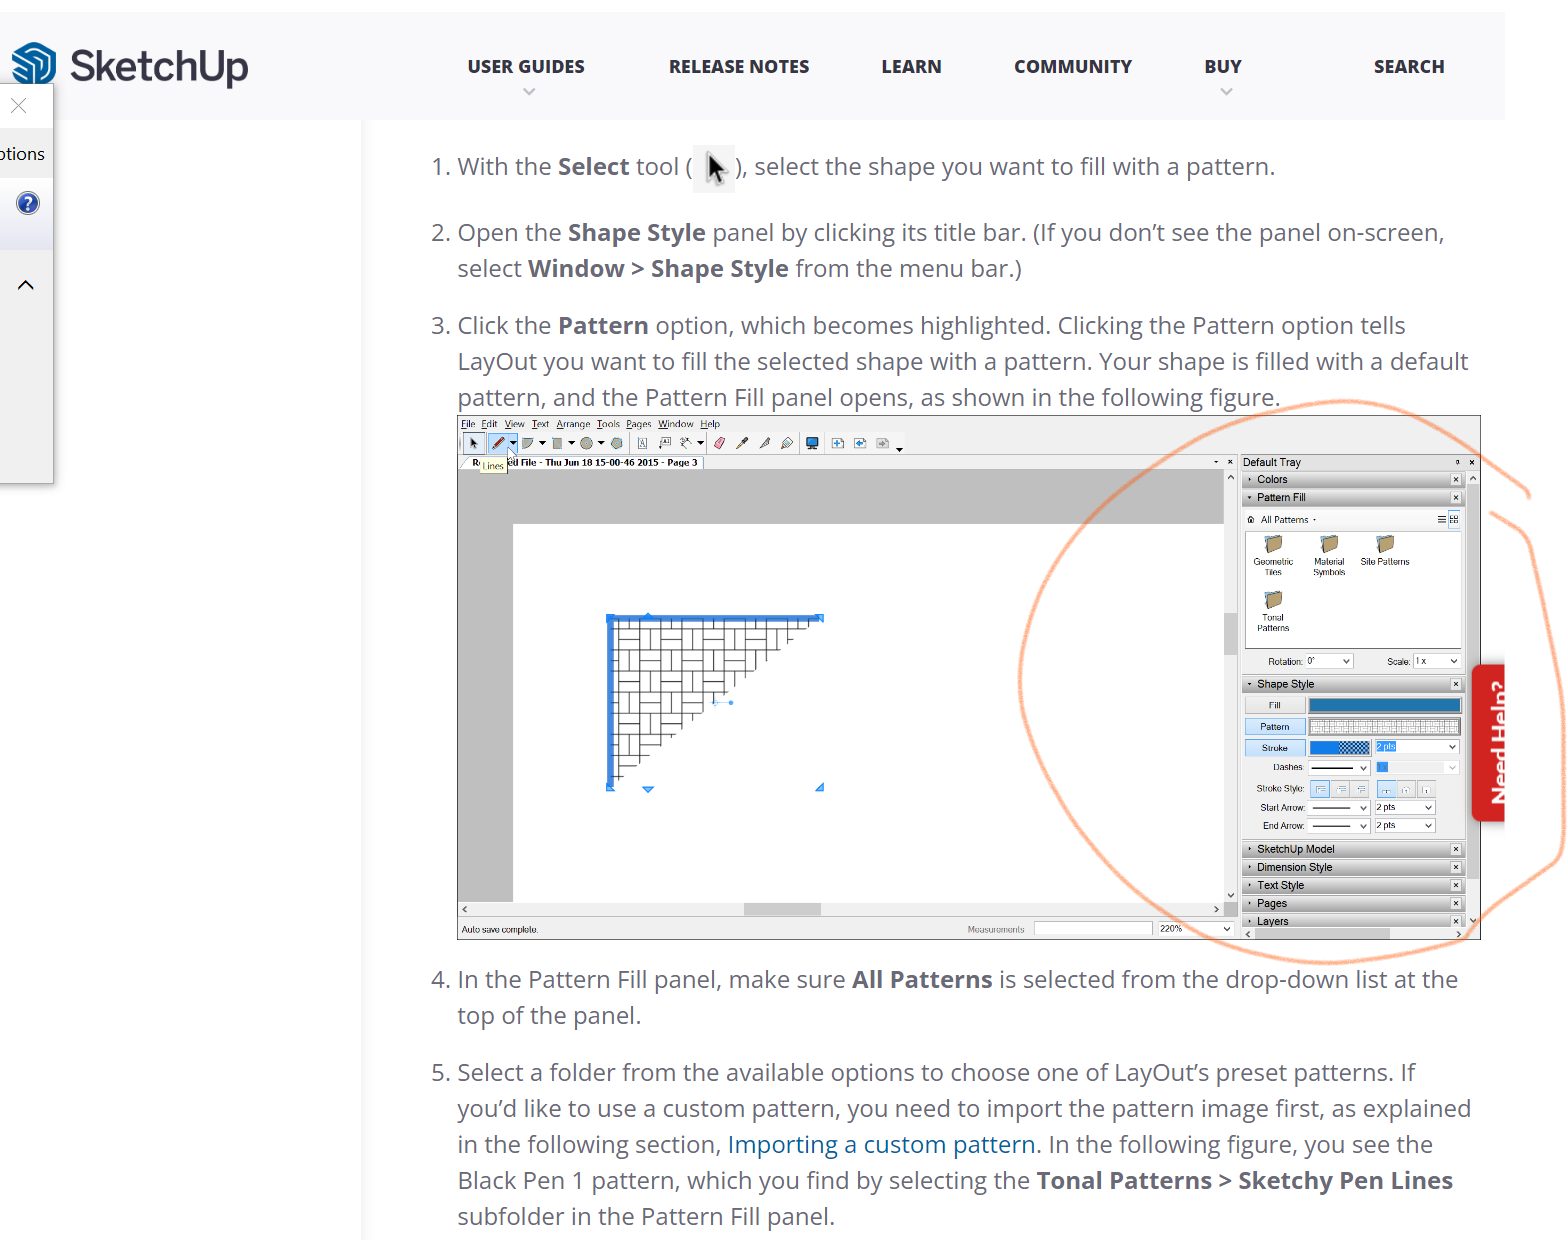Image resolution: width=1568 pixels, height=1240 pixels.
Task: Go to next page using the toolbar icon
Action: [882, 443]
